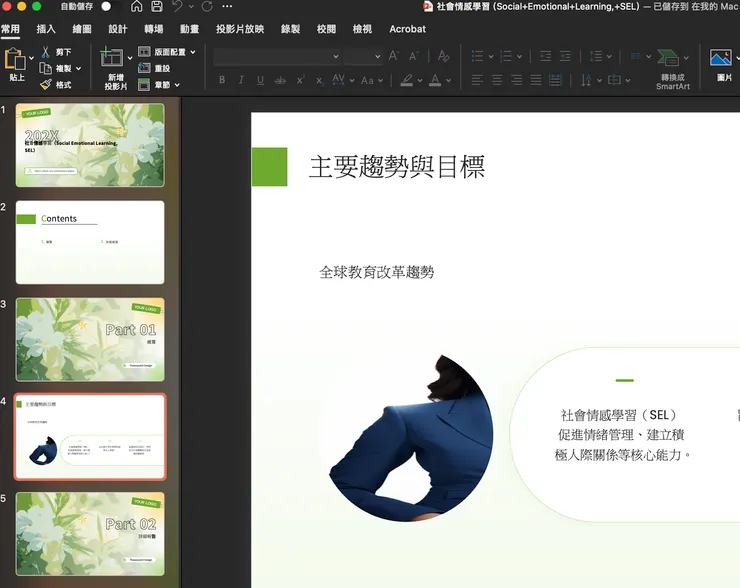Image resolution: width=740 pixels, height=588 pixels.
Task: Redo the action with the redo icon
Action: 207,6
